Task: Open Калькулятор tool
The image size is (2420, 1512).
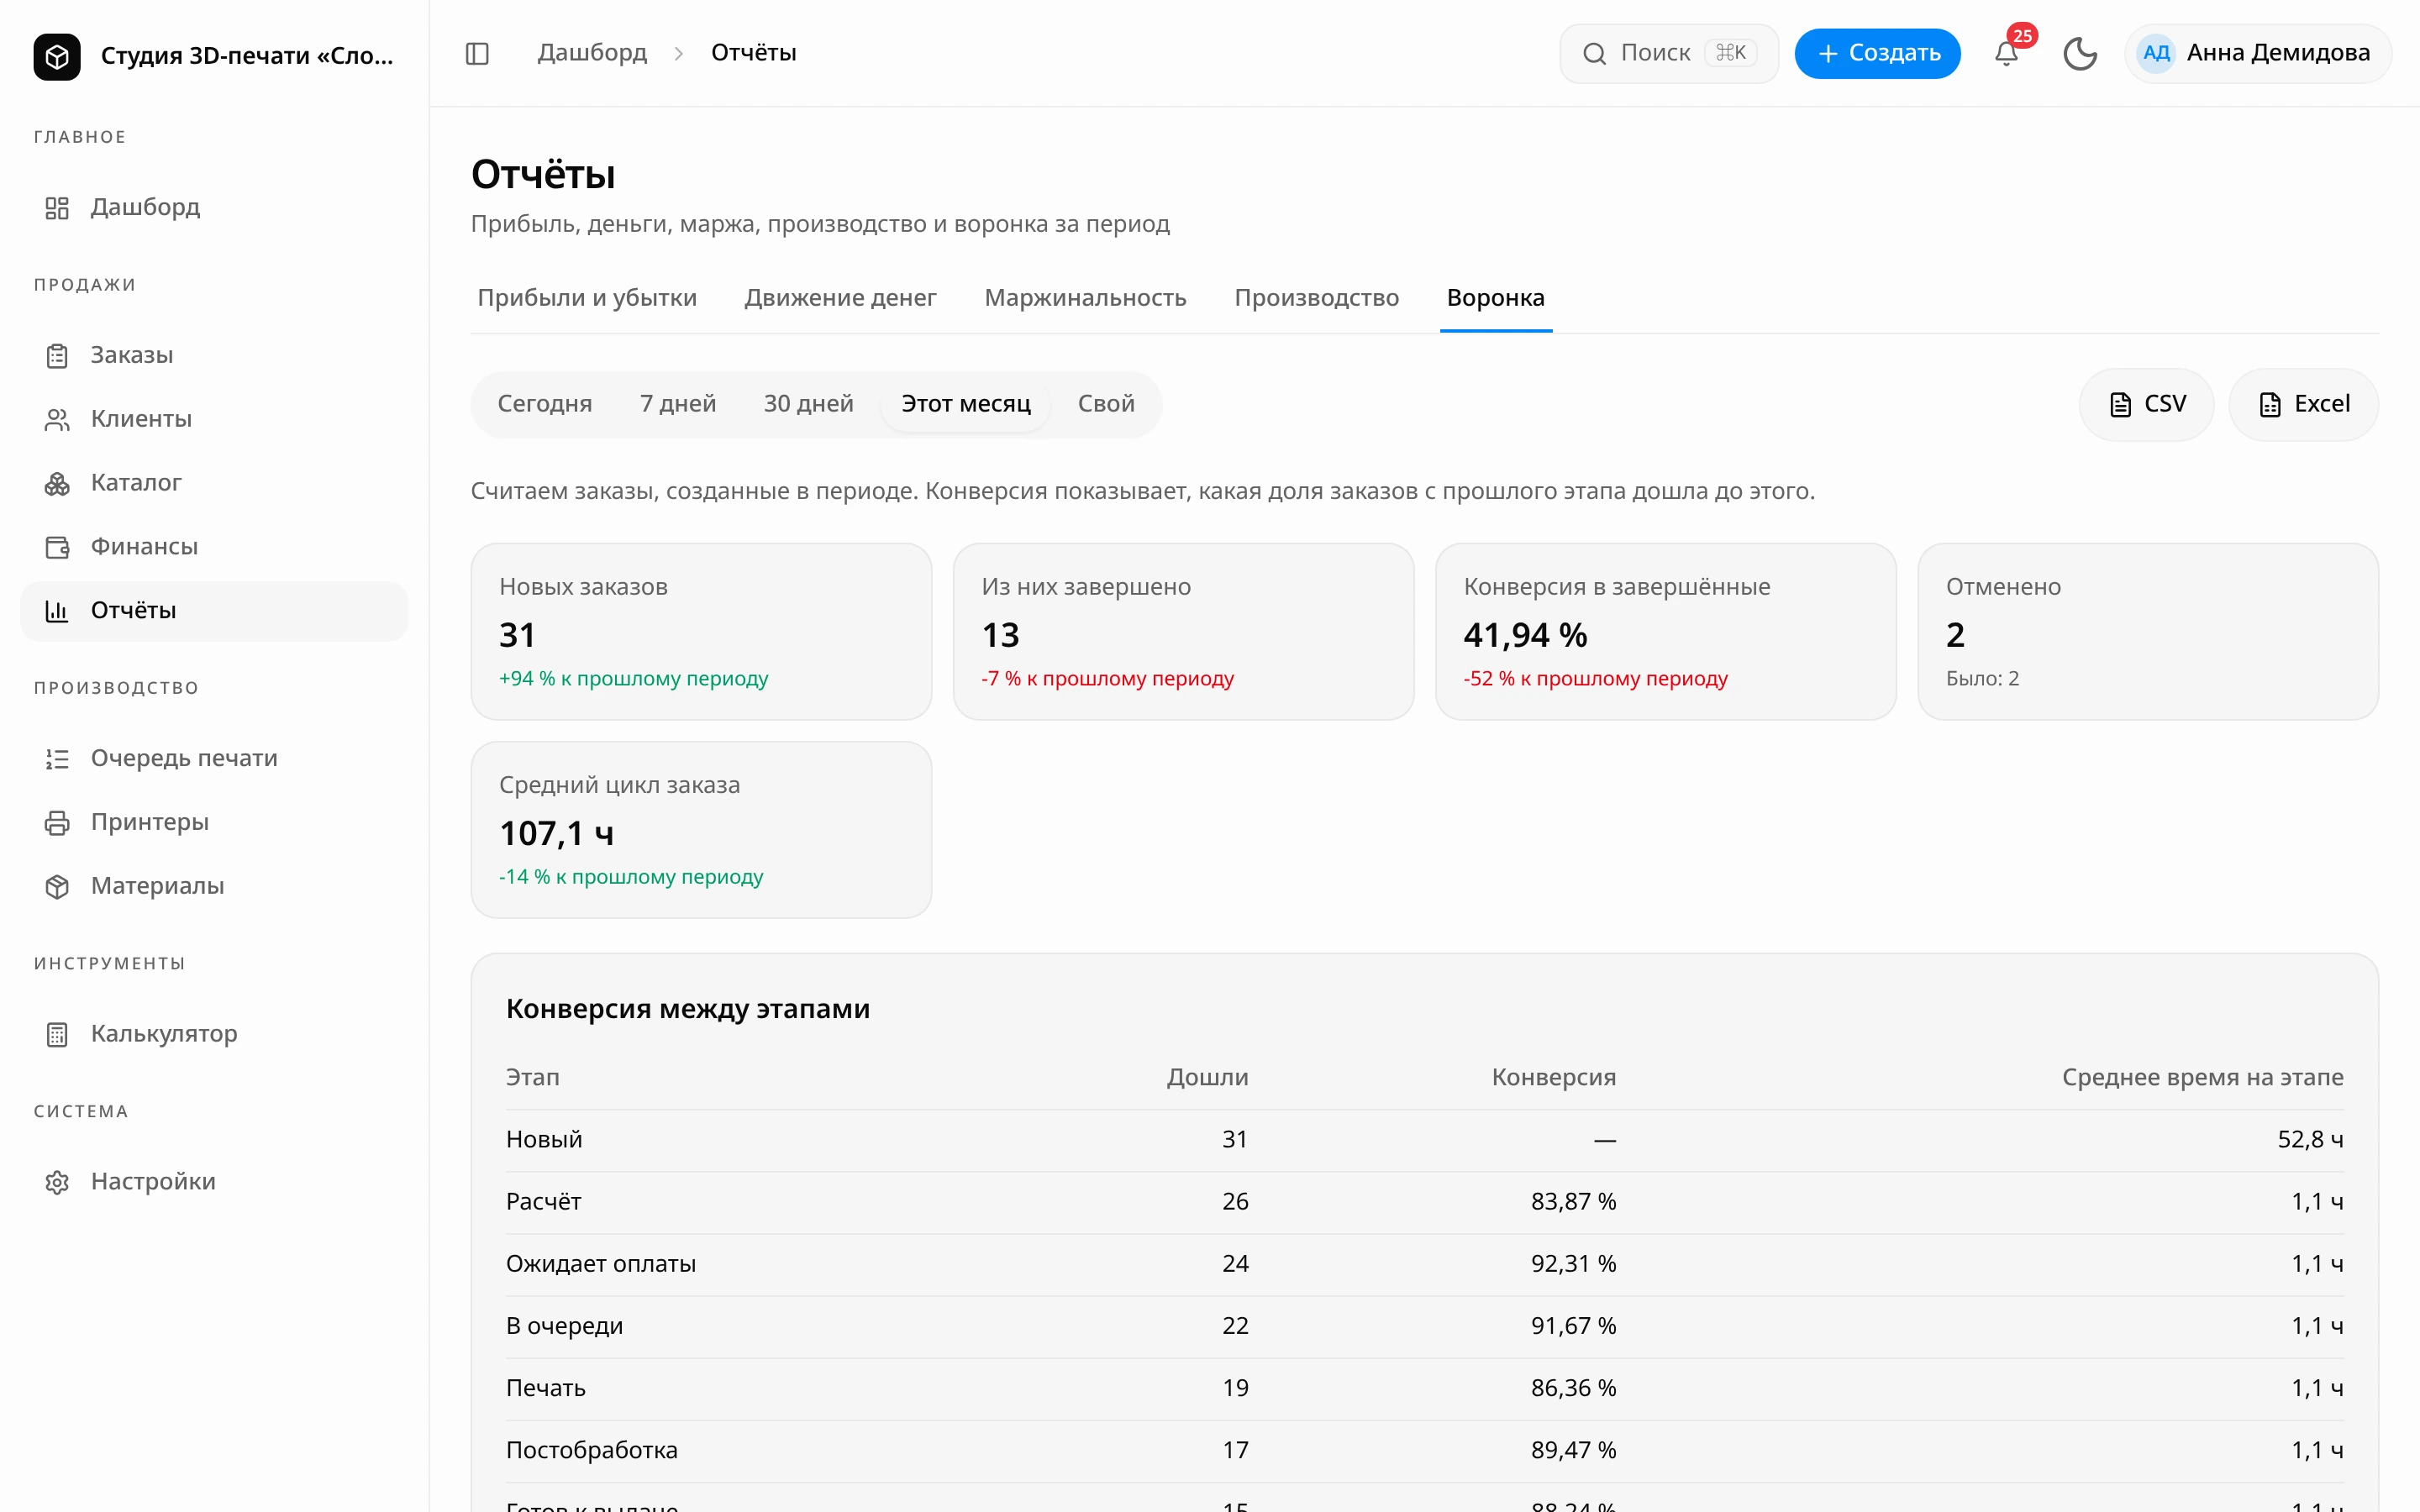Action: [x=214, y=1034]
